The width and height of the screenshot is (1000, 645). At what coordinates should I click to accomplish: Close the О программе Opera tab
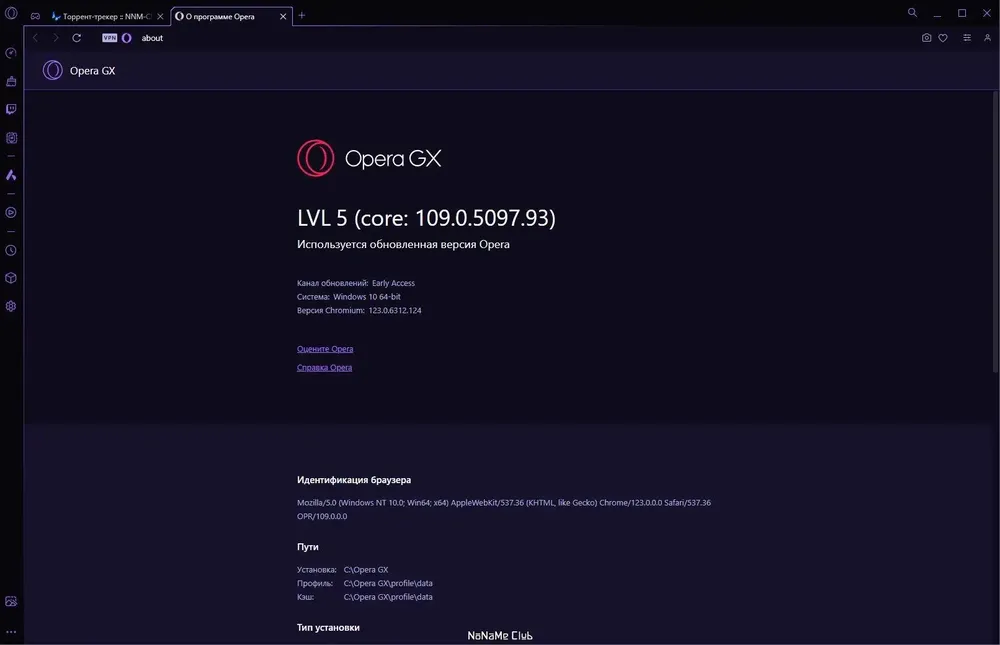point(283,17)
